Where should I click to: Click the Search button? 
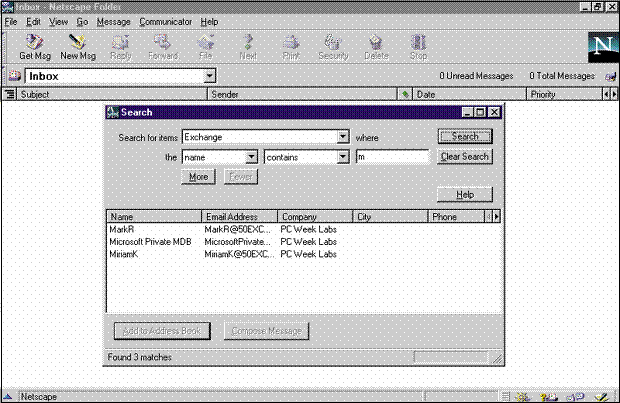pos(465,136)
